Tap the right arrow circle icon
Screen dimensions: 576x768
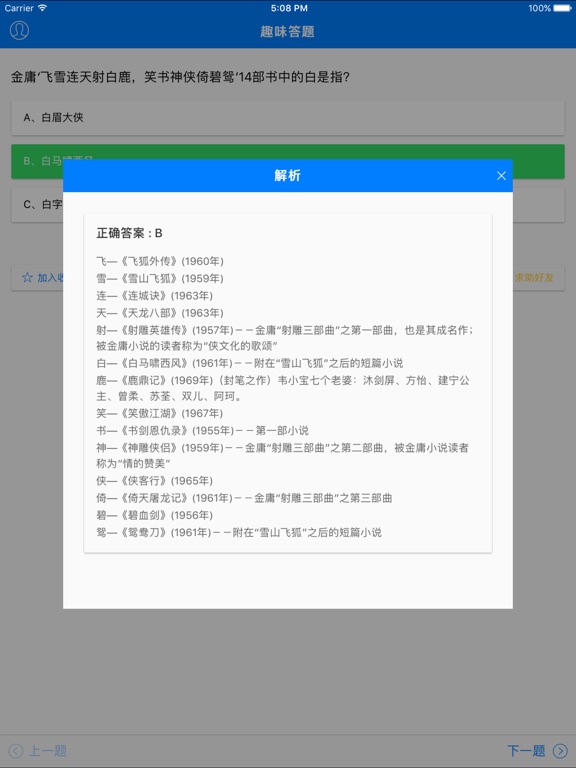pyautogui.click(x=560, y=750)
